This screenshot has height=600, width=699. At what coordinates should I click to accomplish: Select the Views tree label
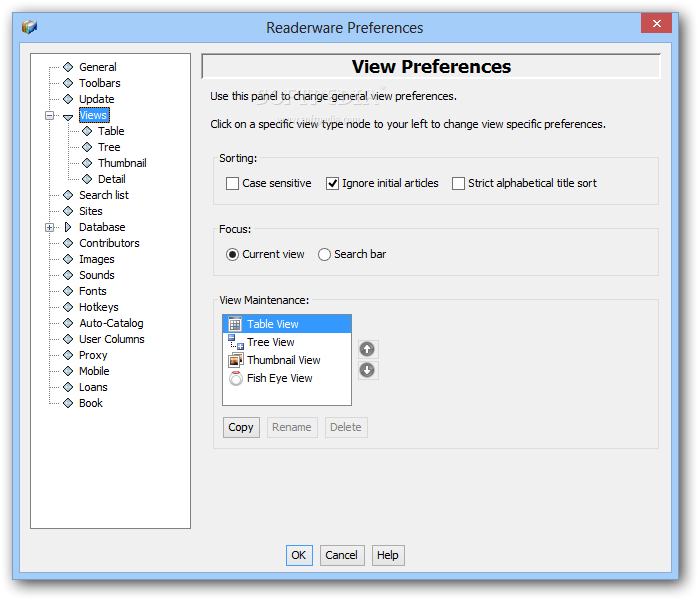tap(94, 115)
